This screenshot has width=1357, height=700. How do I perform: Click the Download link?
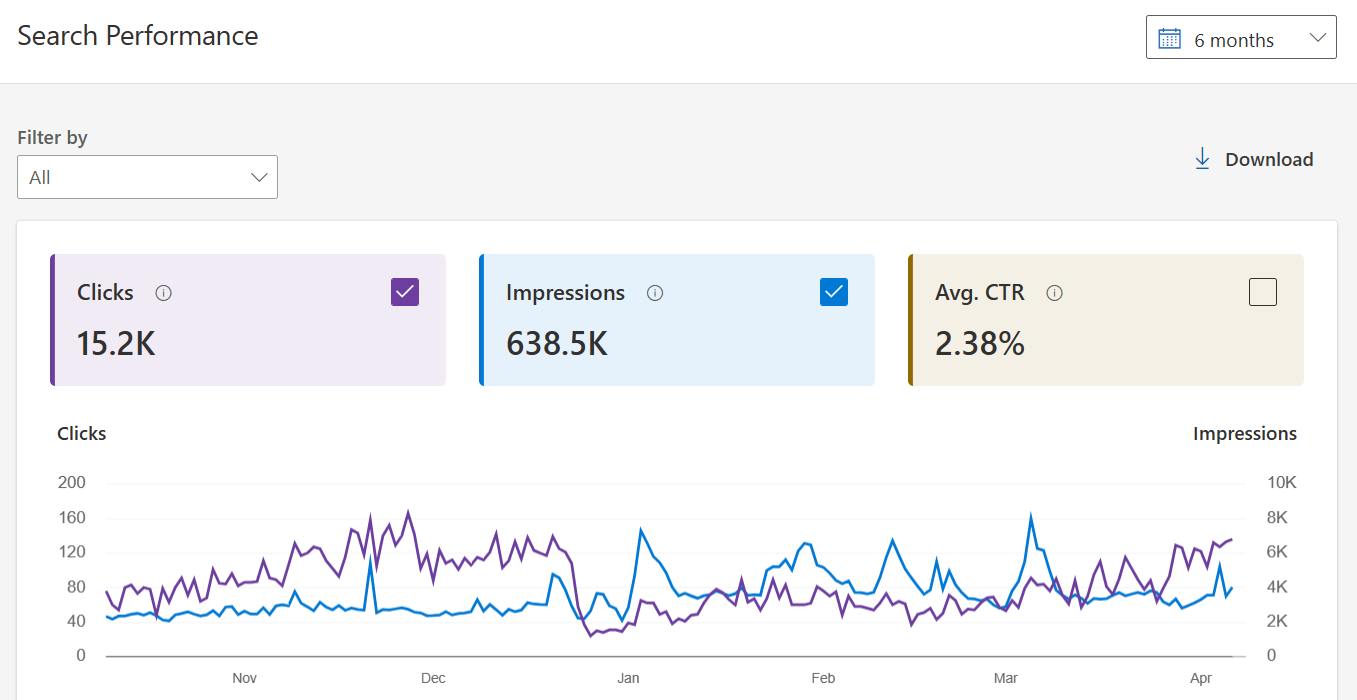1254,159
